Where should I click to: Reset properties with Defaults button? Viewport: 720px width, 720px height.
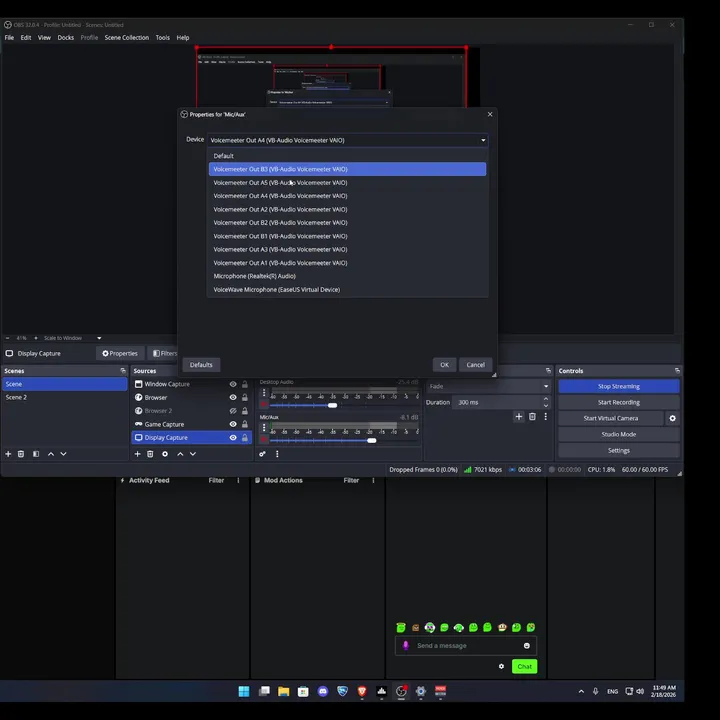pos(201,365)
